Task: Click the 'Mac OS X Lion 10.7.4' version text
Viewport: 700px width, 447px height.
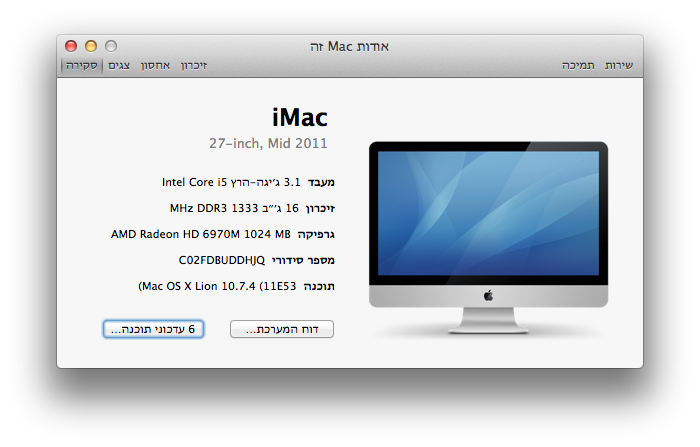Action: pyautogui.click(x=198, y=286)
